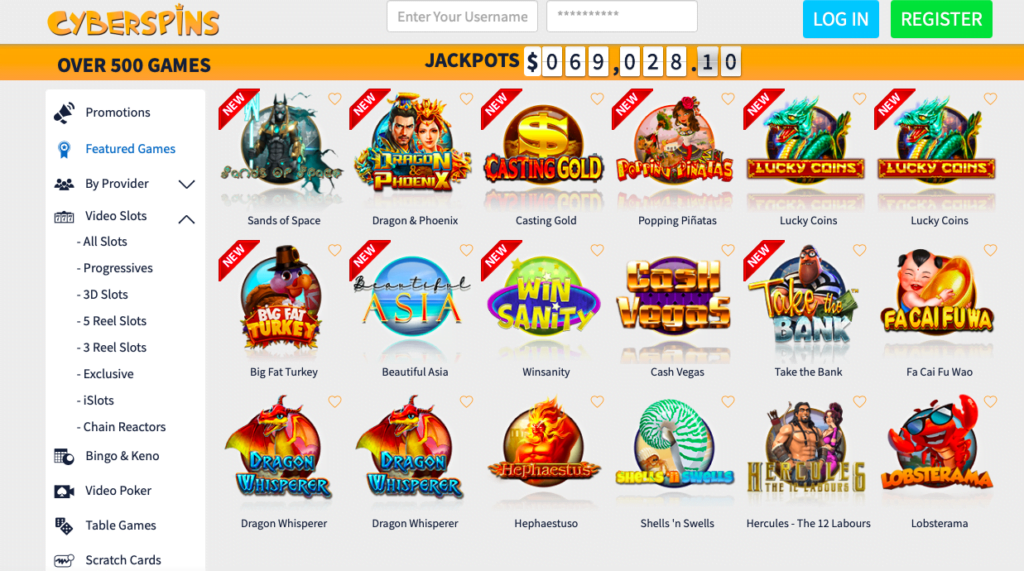The width and height of the screenshot is (1024, 571).
Task: Click the green REGISTER button
Action: [941, 19]
